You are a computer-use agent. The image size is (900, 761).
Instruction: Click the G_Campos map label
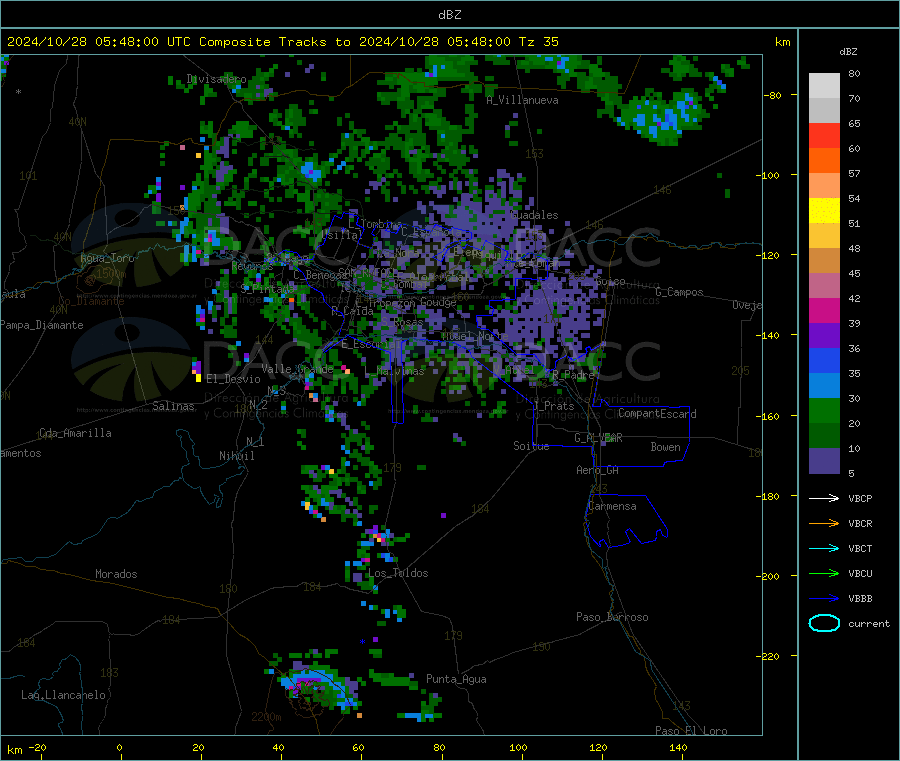click(x=679, y=292)
